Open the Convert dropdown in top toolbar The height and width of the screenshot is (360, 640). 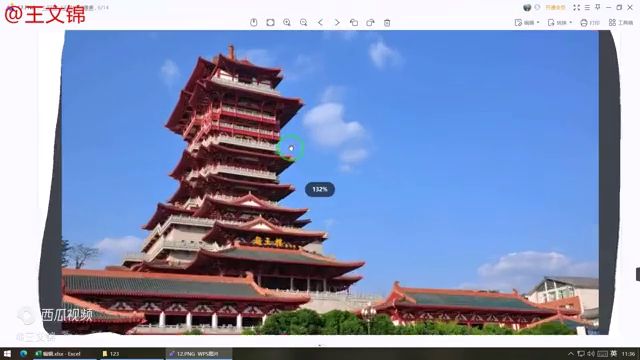560,22
